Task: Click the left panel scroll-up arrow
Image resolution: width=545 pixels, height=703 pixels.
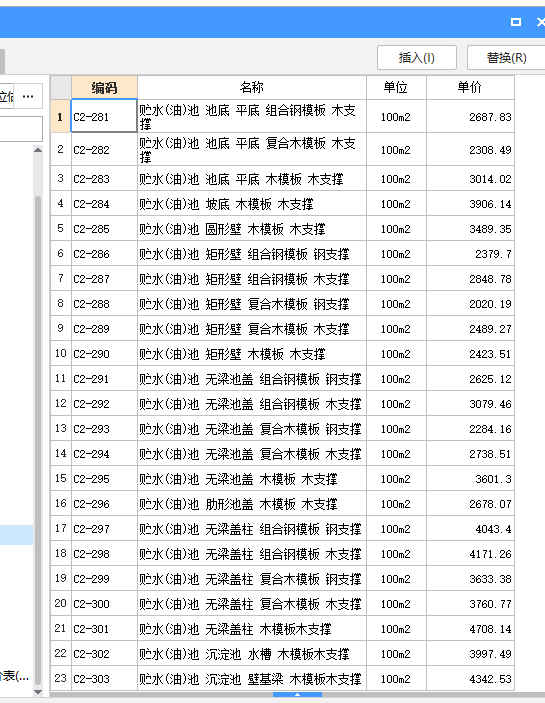Action: [38, 150]
